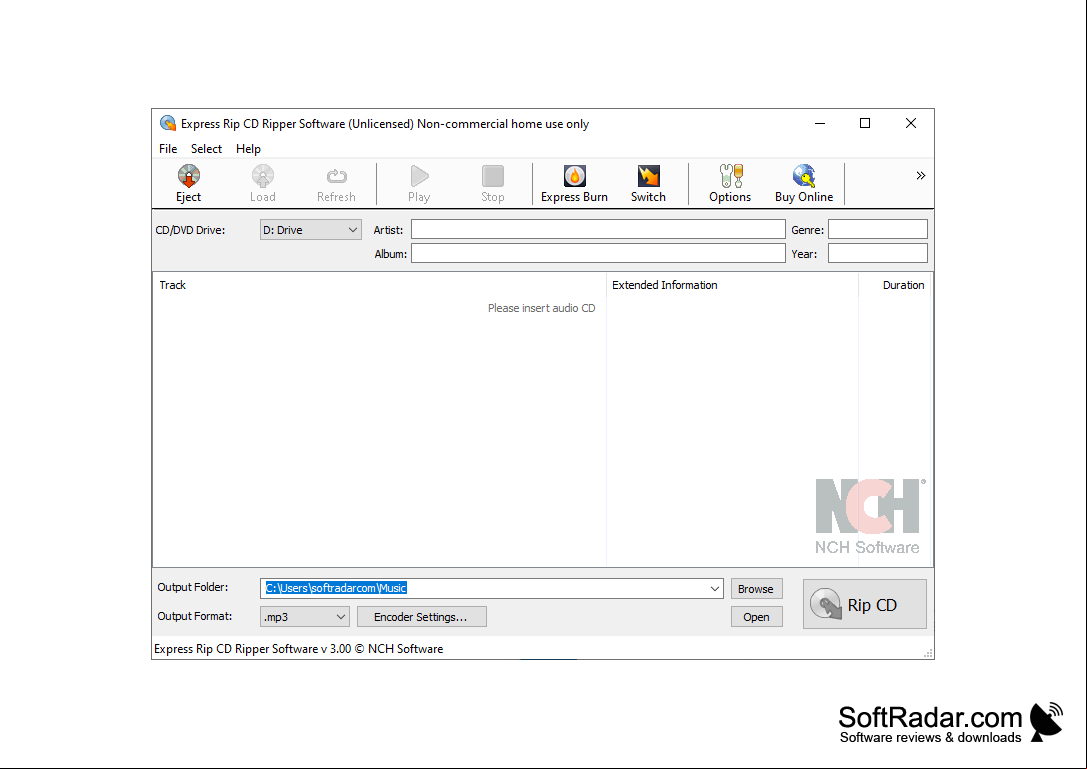Expand the CD/DVD Drive dropdown

coord(311,230)
